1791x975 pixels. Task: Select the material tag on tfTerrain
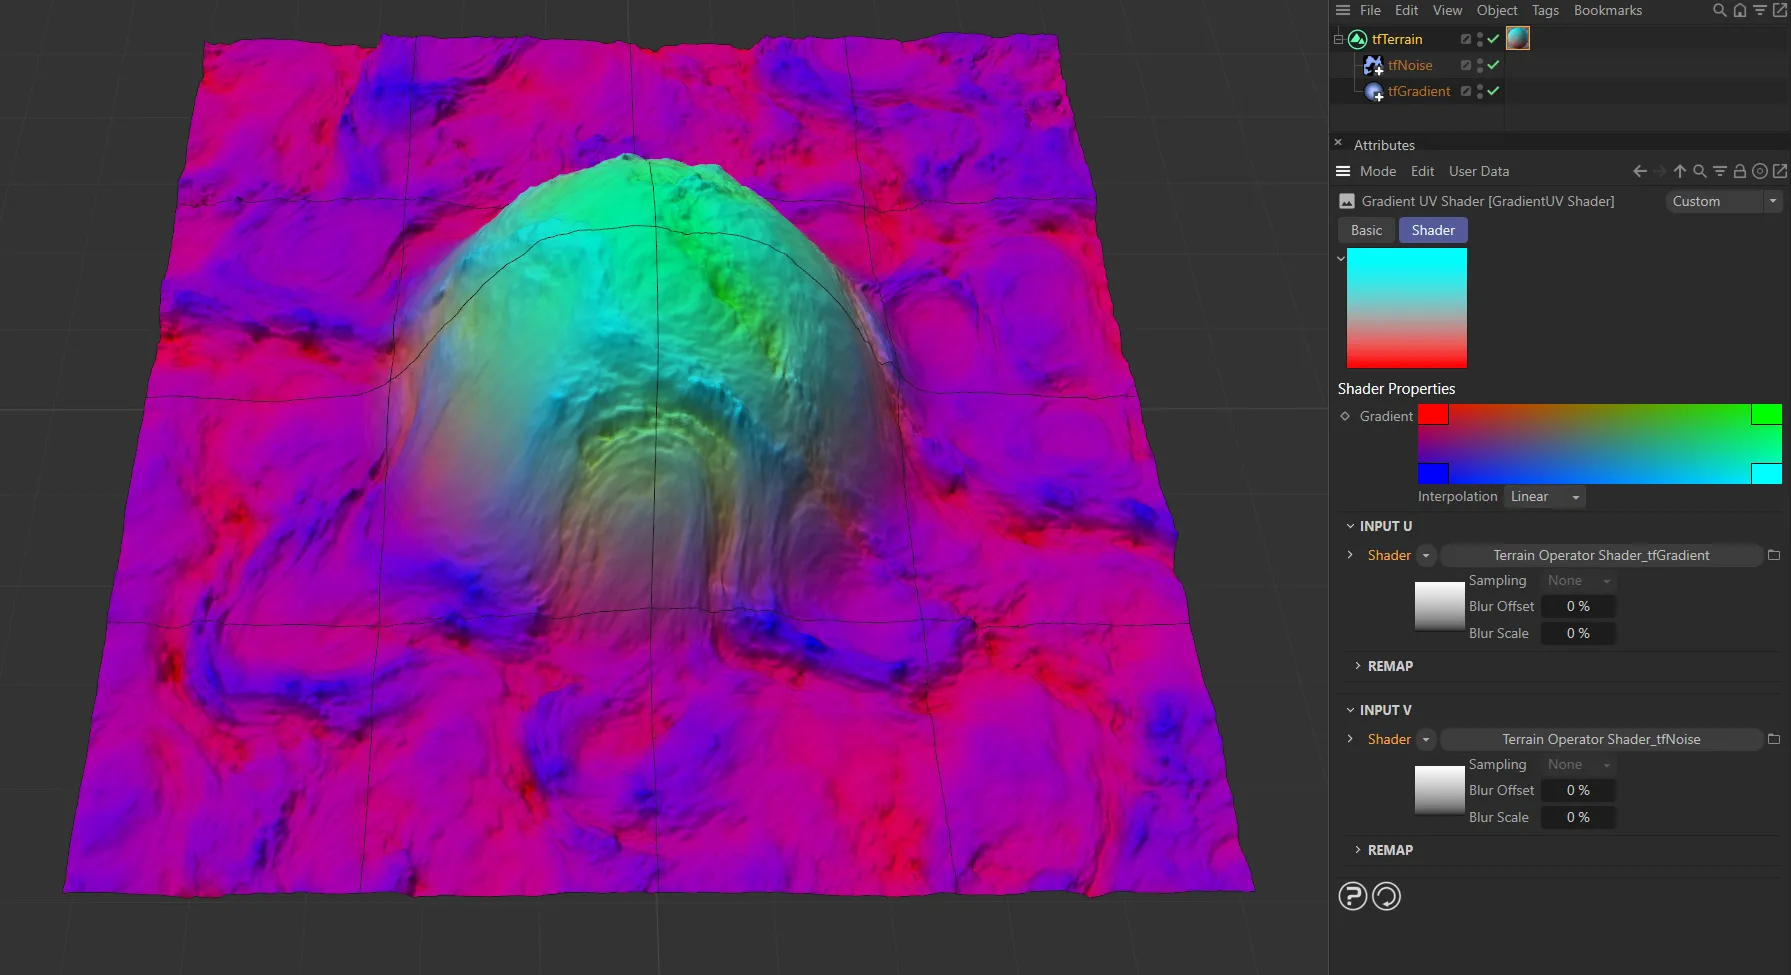tap(1517, 38)
